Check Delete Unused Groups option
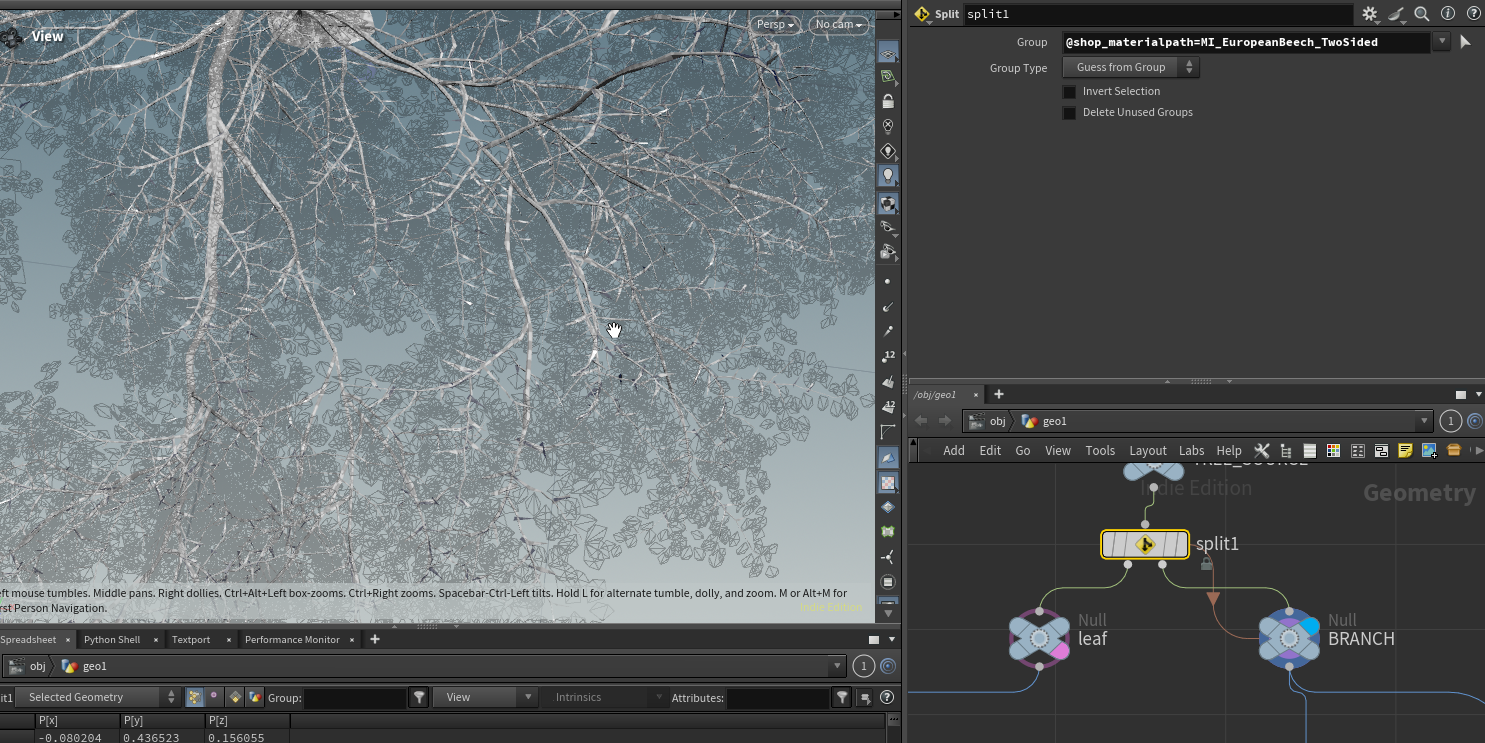The width and height of the screenshot is (1485, 743). click(x=1069, y=112)
